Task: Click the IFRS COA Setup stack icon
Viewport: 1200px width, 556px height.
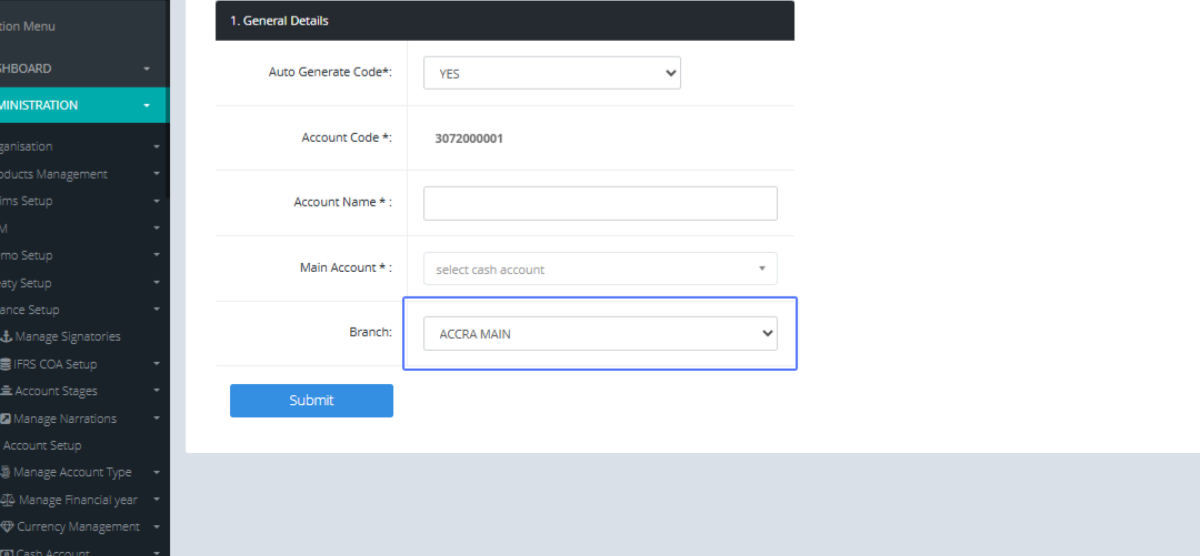Action: [6, 364]
